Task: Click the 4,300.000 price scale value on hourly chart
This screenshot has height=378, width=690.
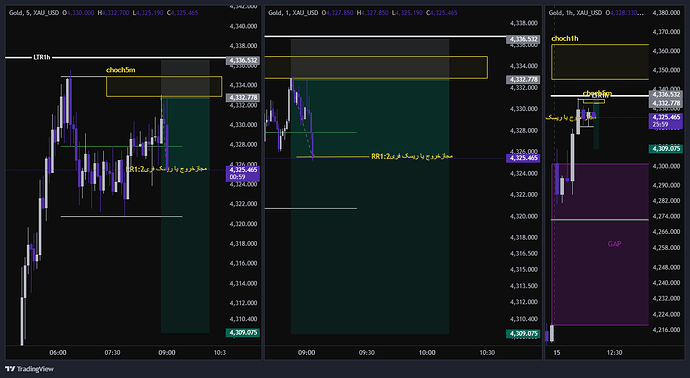Action: [667, 166]
